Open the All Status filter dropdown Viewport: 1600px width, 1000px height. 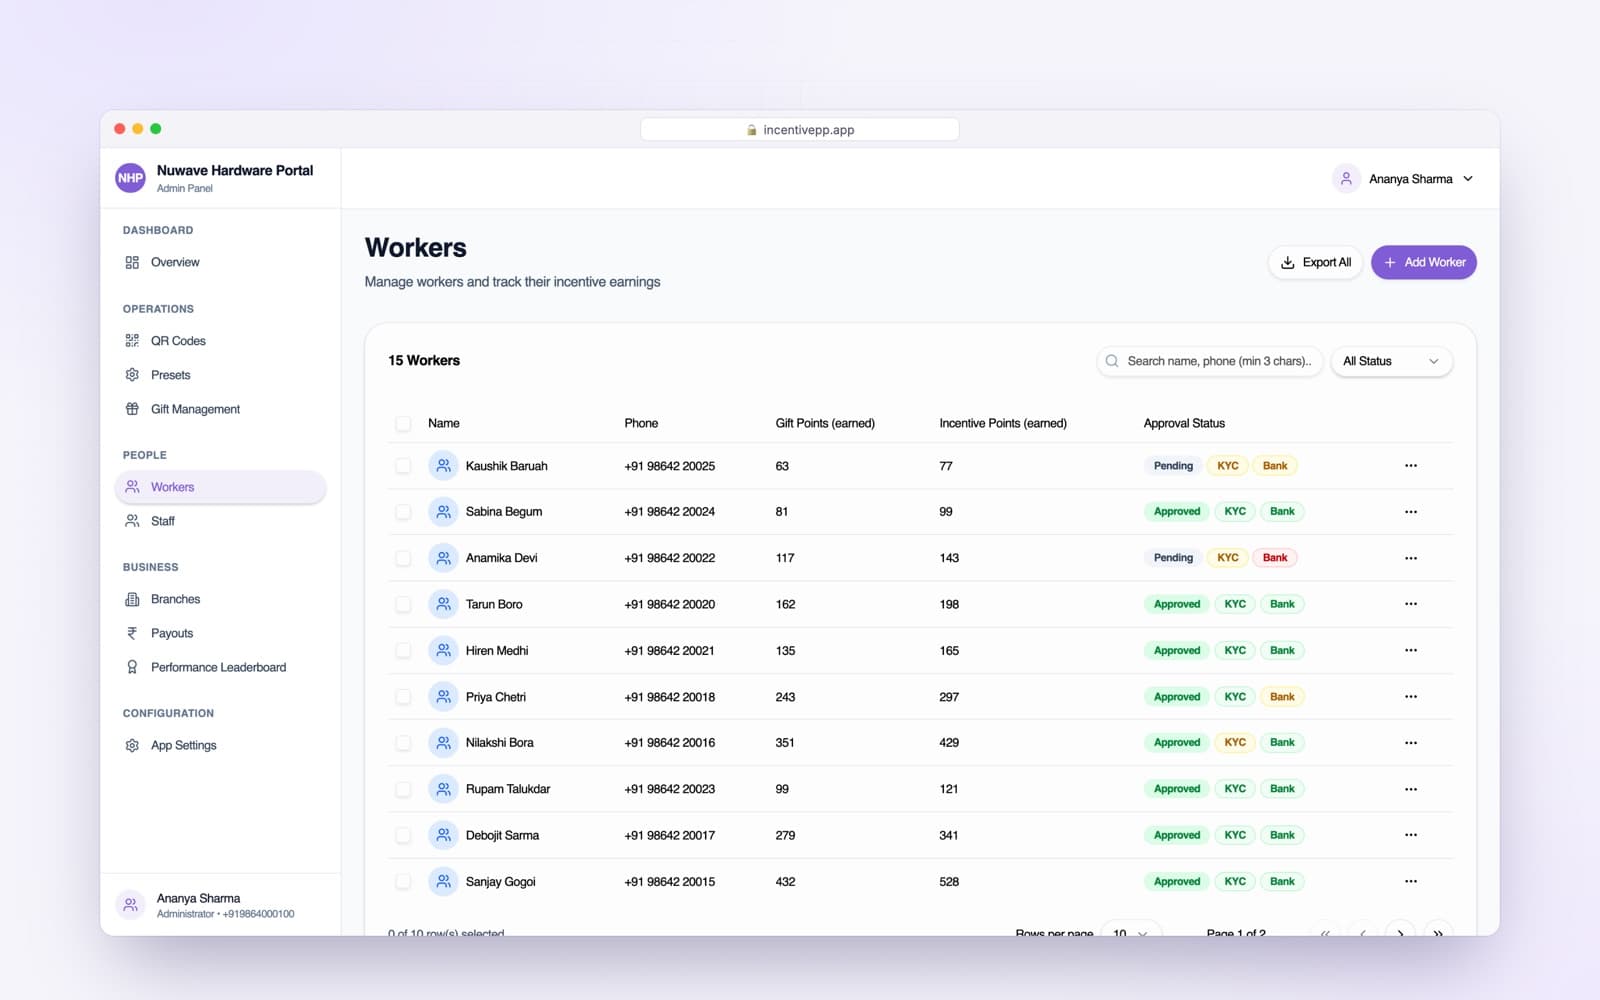coord(1391,361)
